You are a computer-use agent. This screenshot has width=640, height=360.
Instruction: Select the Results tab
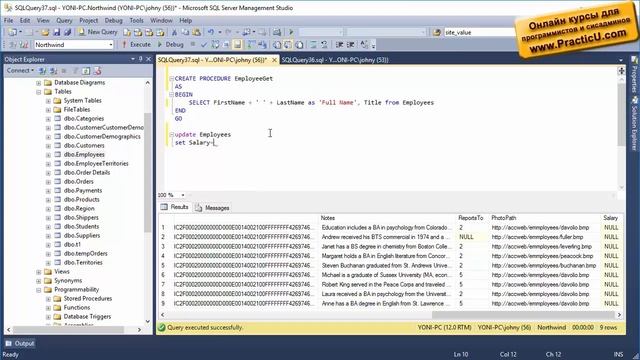175,207
